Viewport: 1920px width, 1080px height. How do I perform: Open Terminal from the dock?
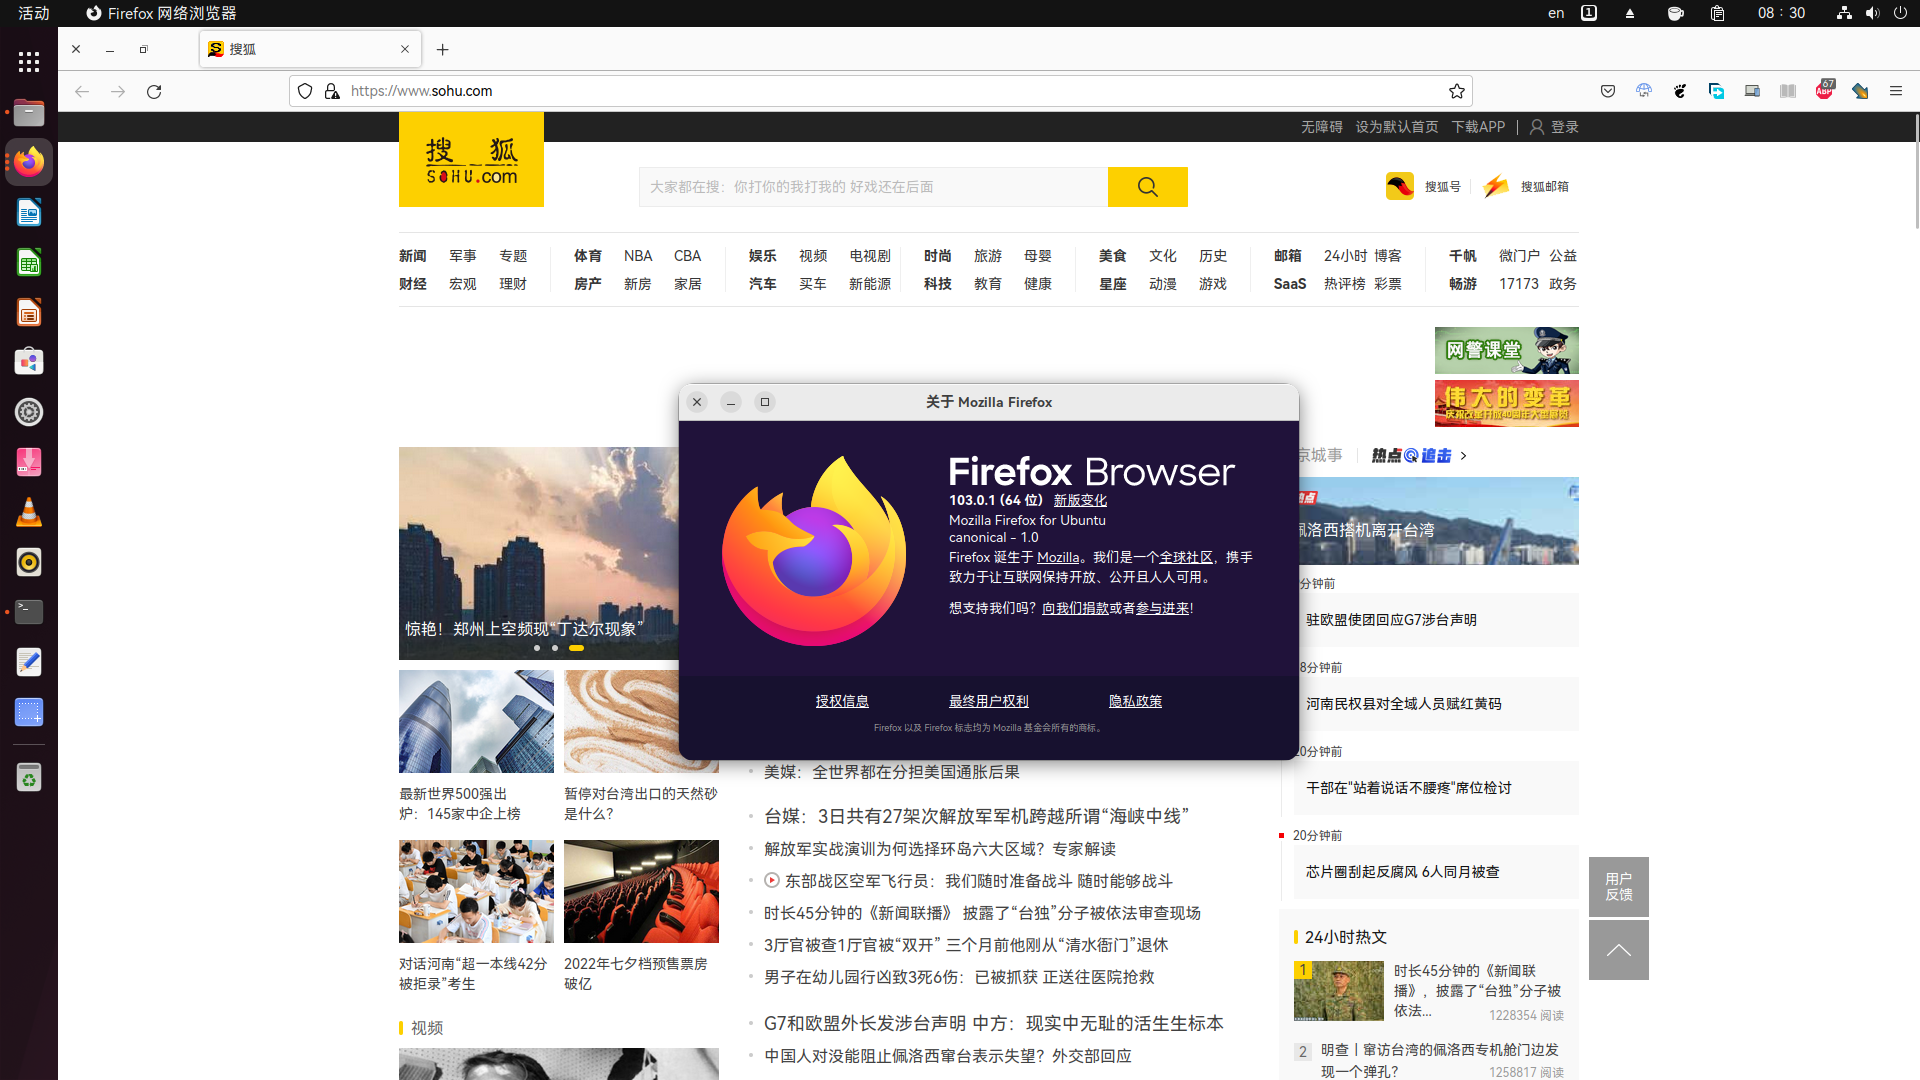click(x=29, y=612)
